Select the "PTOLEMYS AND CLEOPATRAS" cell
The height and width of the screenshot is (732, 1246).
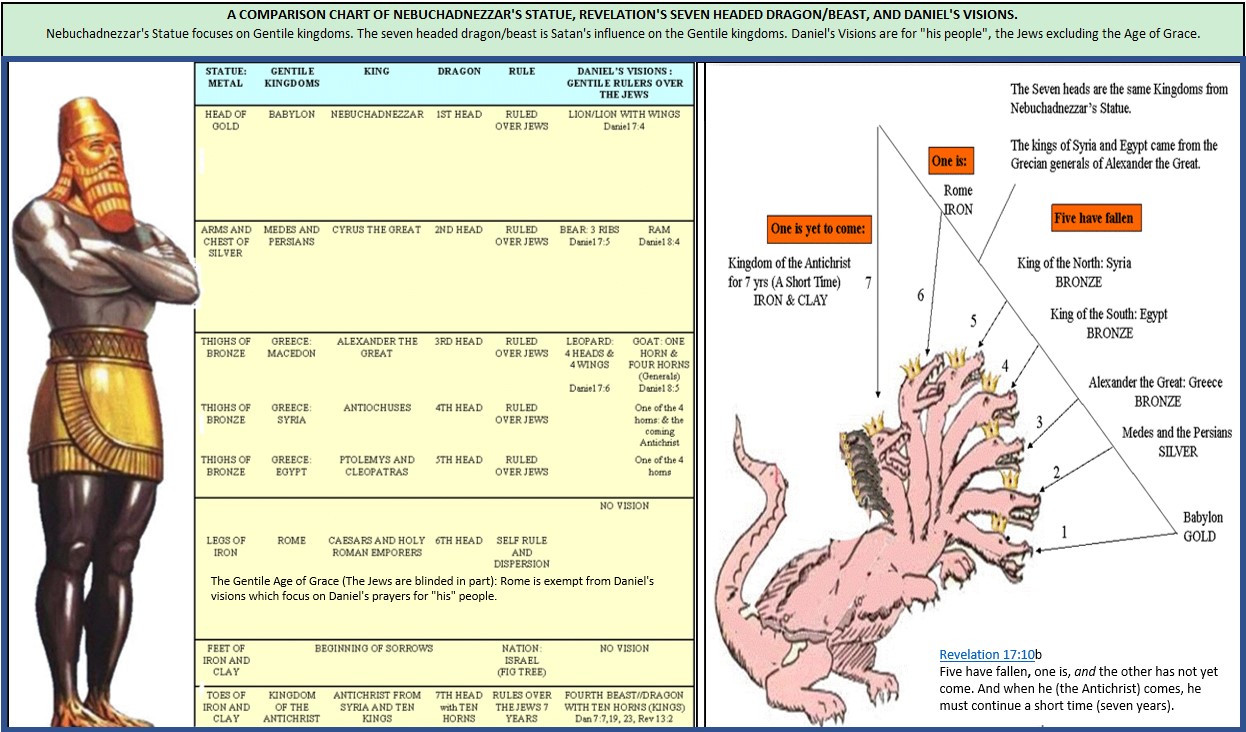pyautogui.click(x=376, y=465)
